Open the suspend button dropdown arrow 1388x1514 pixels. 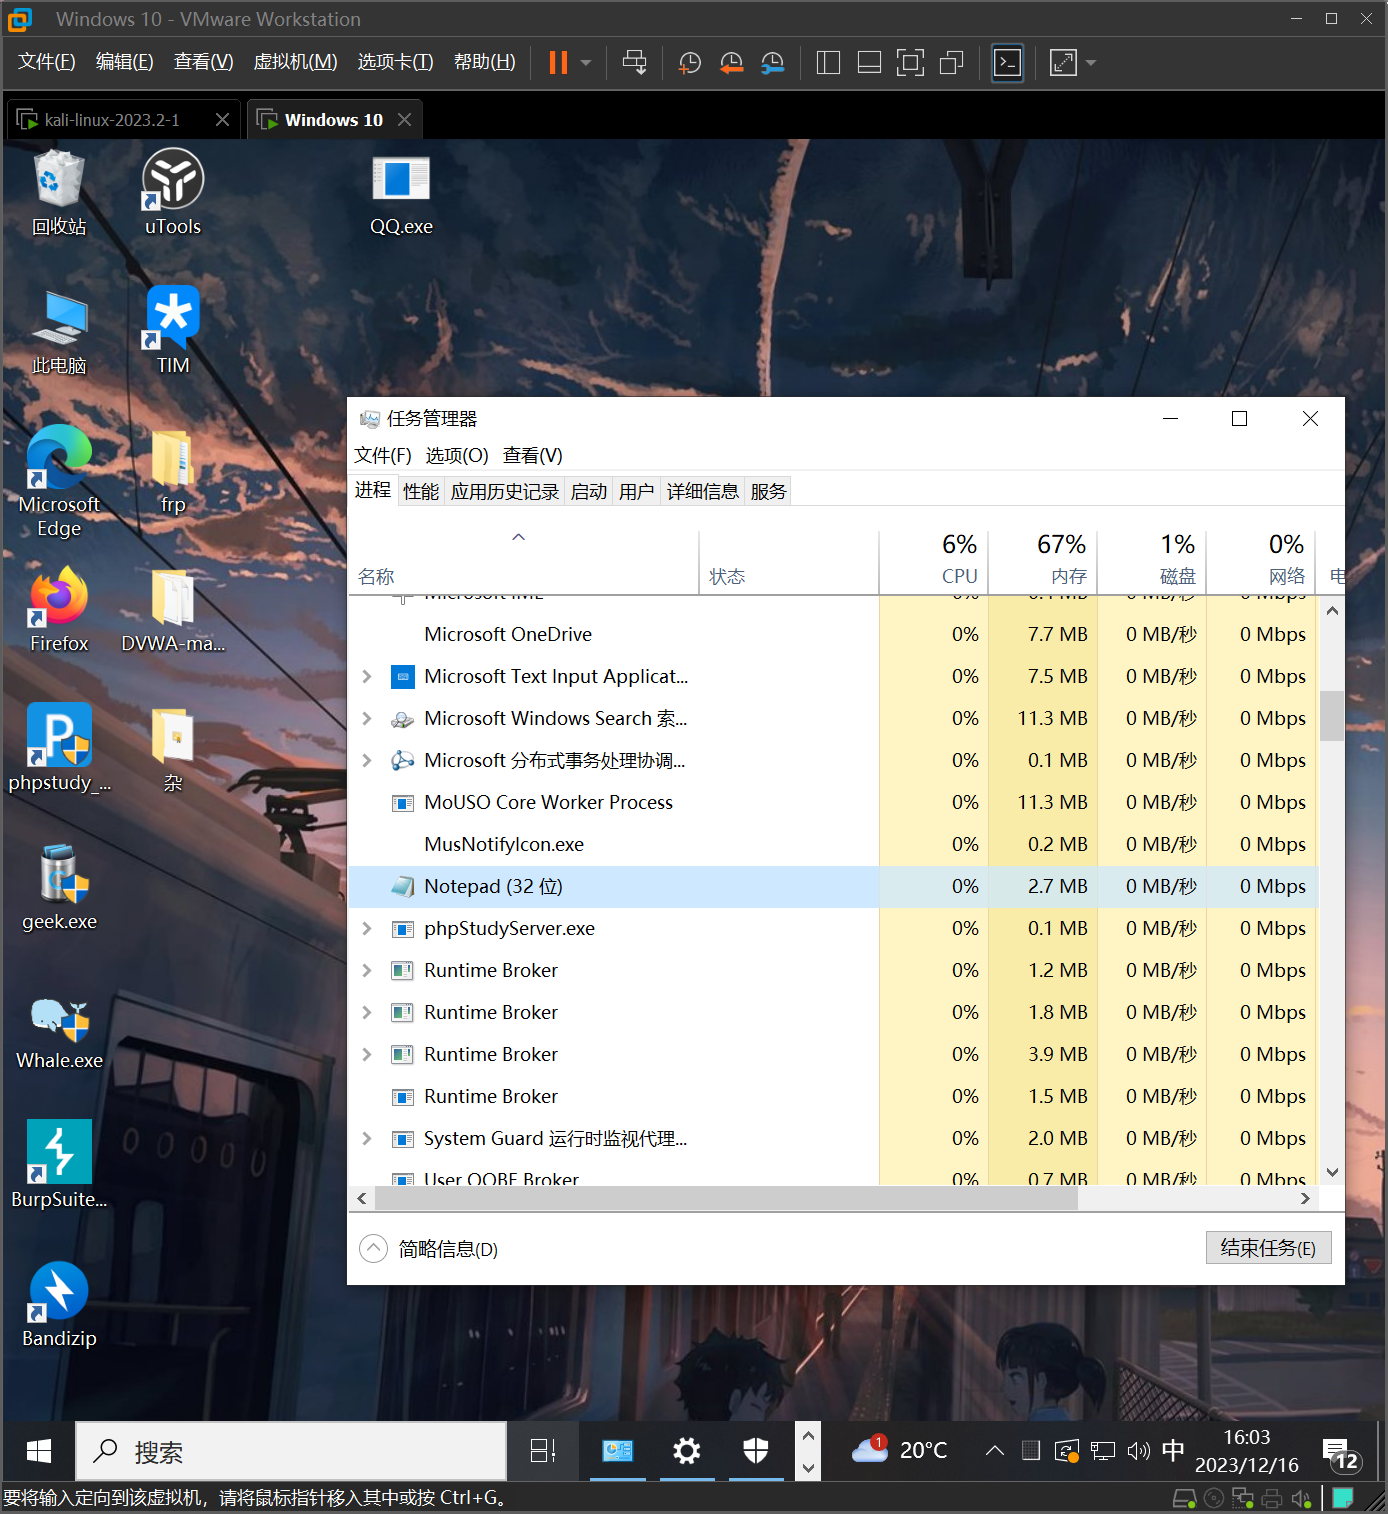[586, 63]
